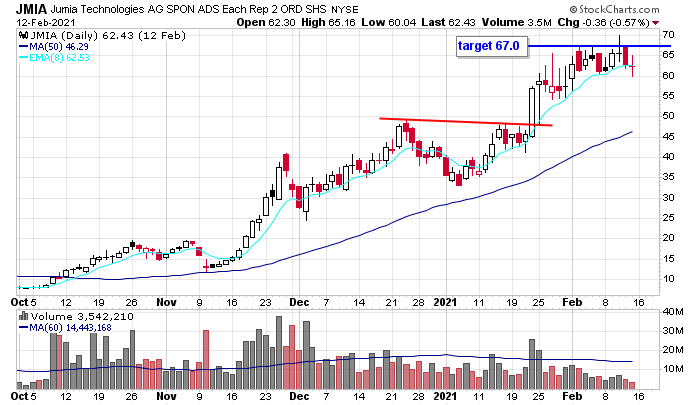Click the 'Dec' label on volume panel axis
700x405 pixels.
pyautogui.click(x=299, y=396)
